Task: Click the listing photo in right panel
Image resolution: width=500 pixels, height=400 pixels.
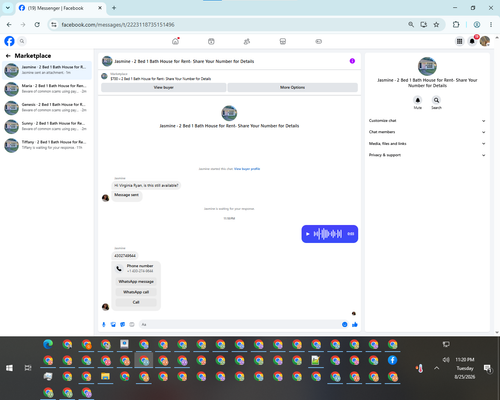Action: [427, 66]
